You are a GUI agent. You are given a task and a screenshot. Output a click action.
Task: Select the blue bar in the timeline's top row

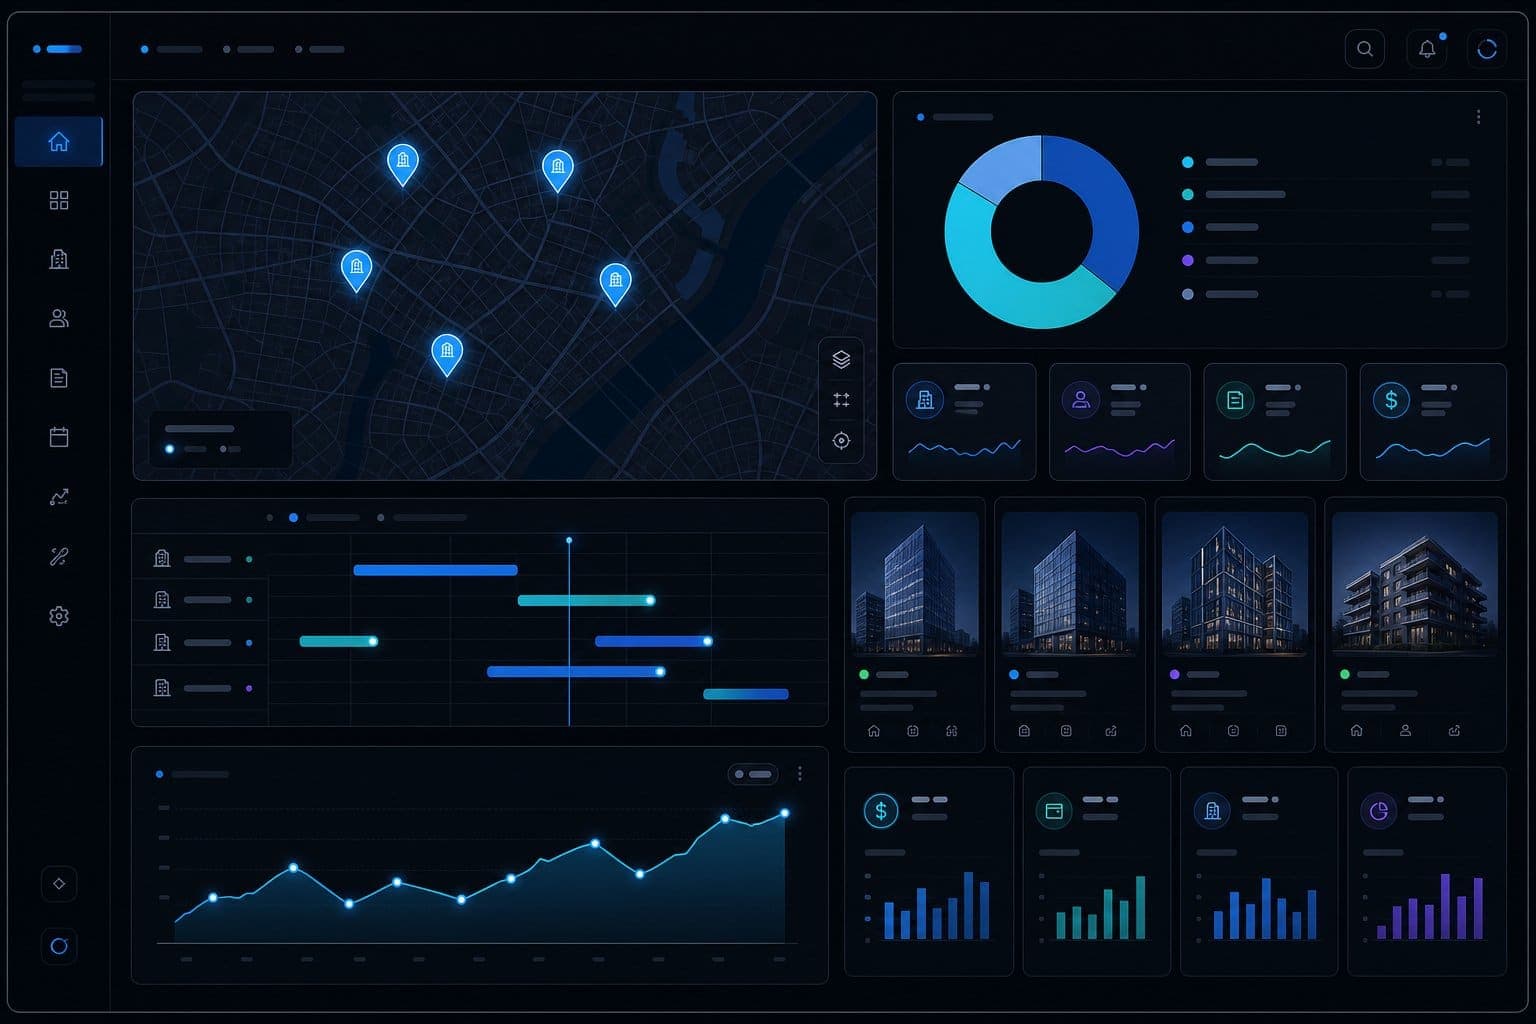click(x=435, y=570)
